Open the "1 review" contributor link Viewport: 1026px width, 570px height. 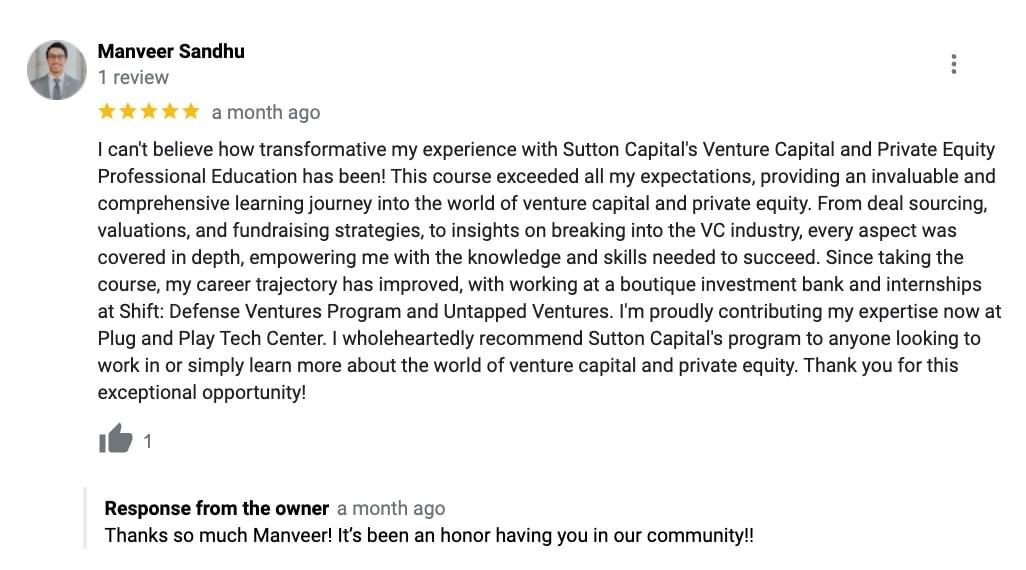click(133, 77)
